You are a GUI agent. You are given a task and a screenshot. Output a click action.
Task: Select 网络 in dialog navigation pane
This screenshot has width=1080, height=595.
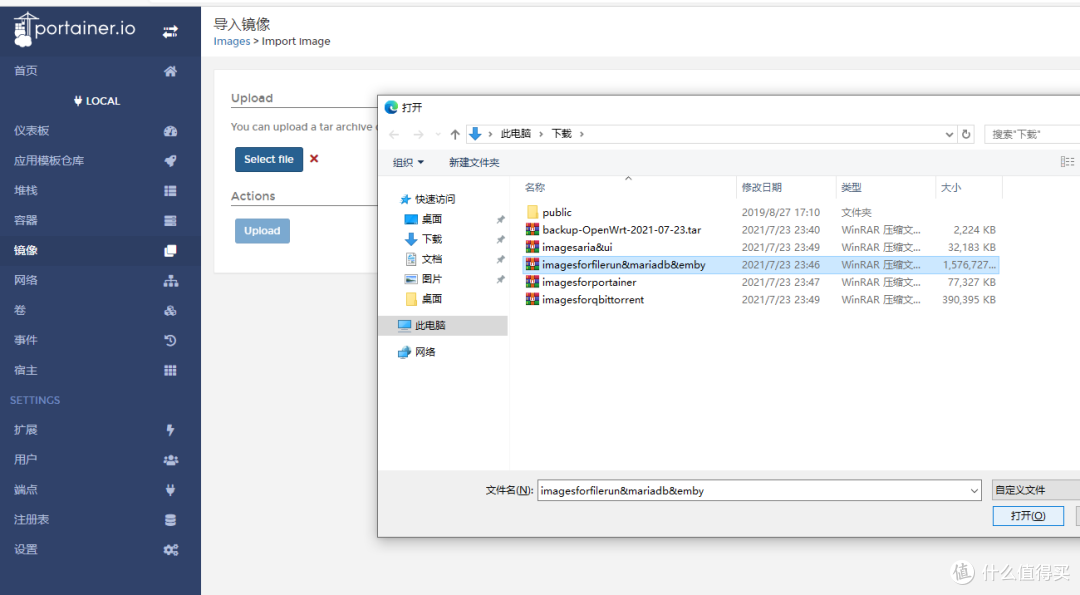pos(417,352)
